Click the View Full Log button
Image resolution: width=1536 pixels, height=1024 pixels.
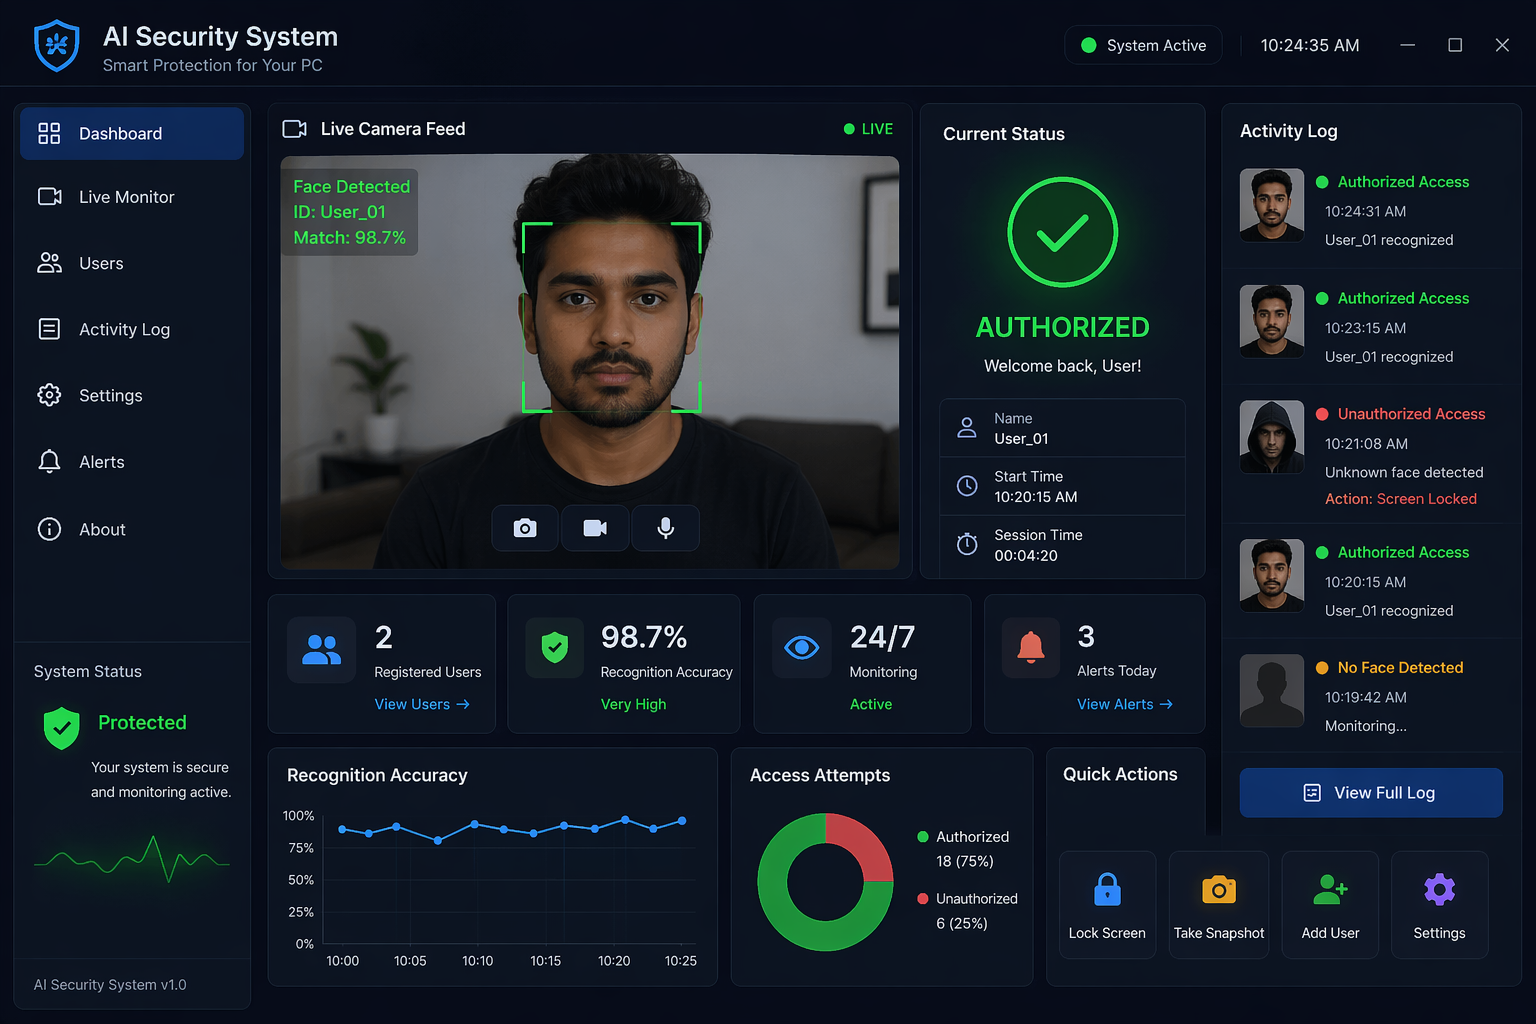1371,793
